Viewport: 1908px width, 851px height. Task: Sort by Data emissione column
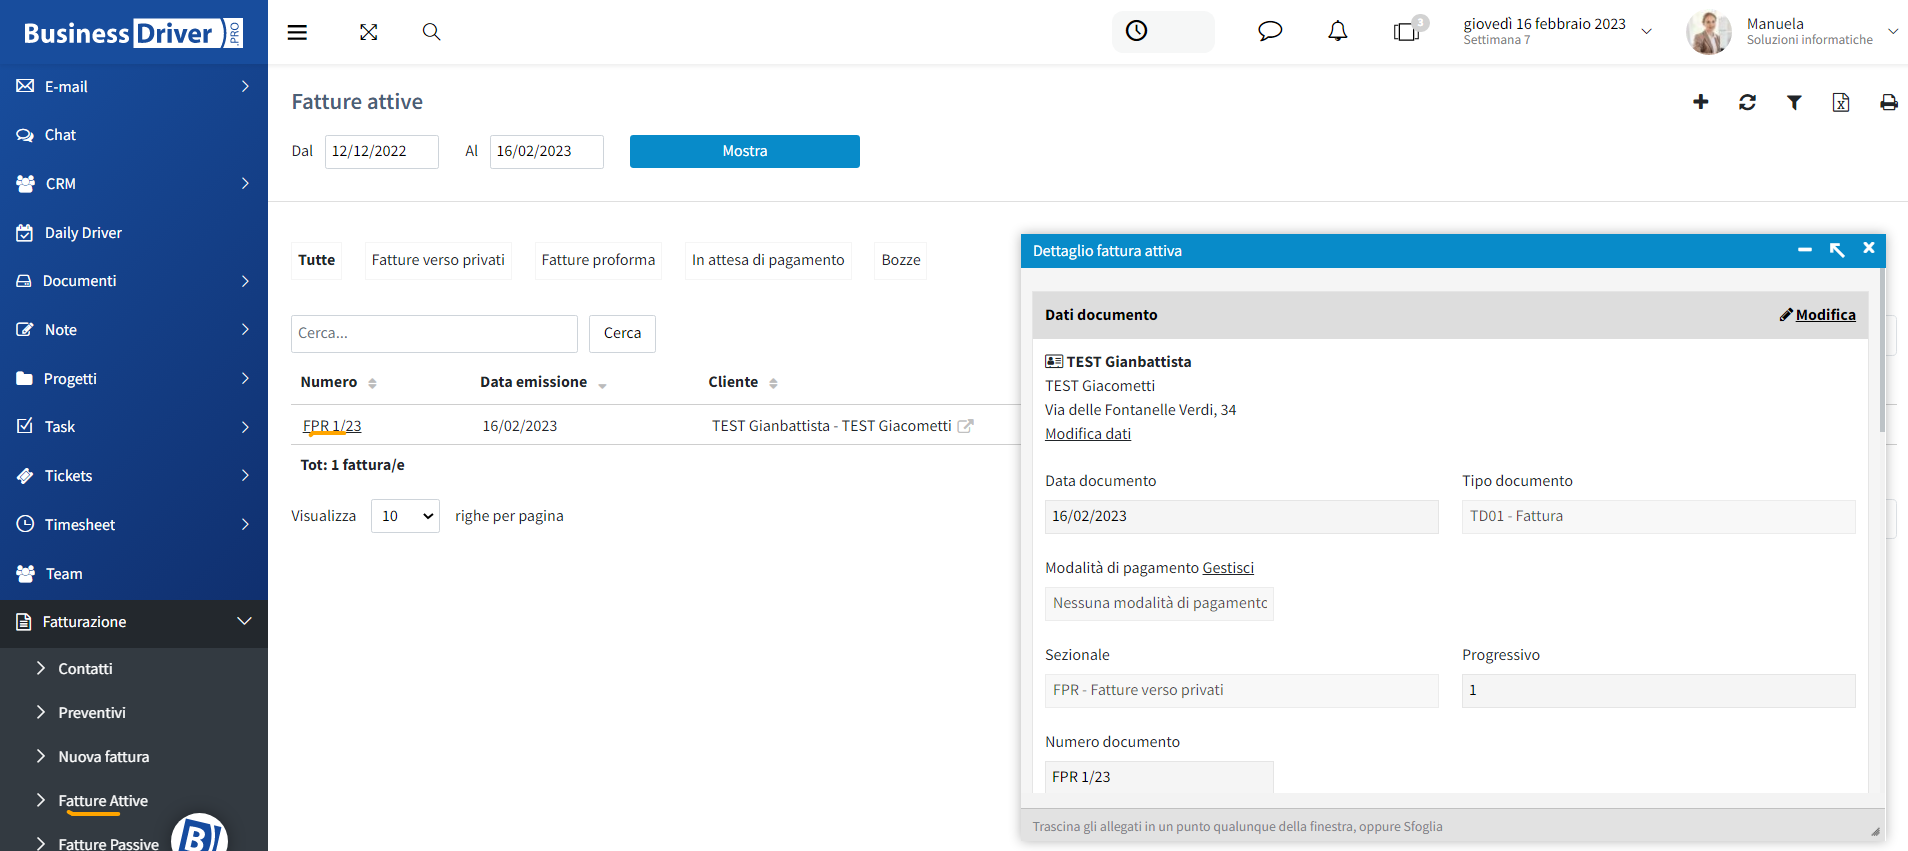[543, 382]
